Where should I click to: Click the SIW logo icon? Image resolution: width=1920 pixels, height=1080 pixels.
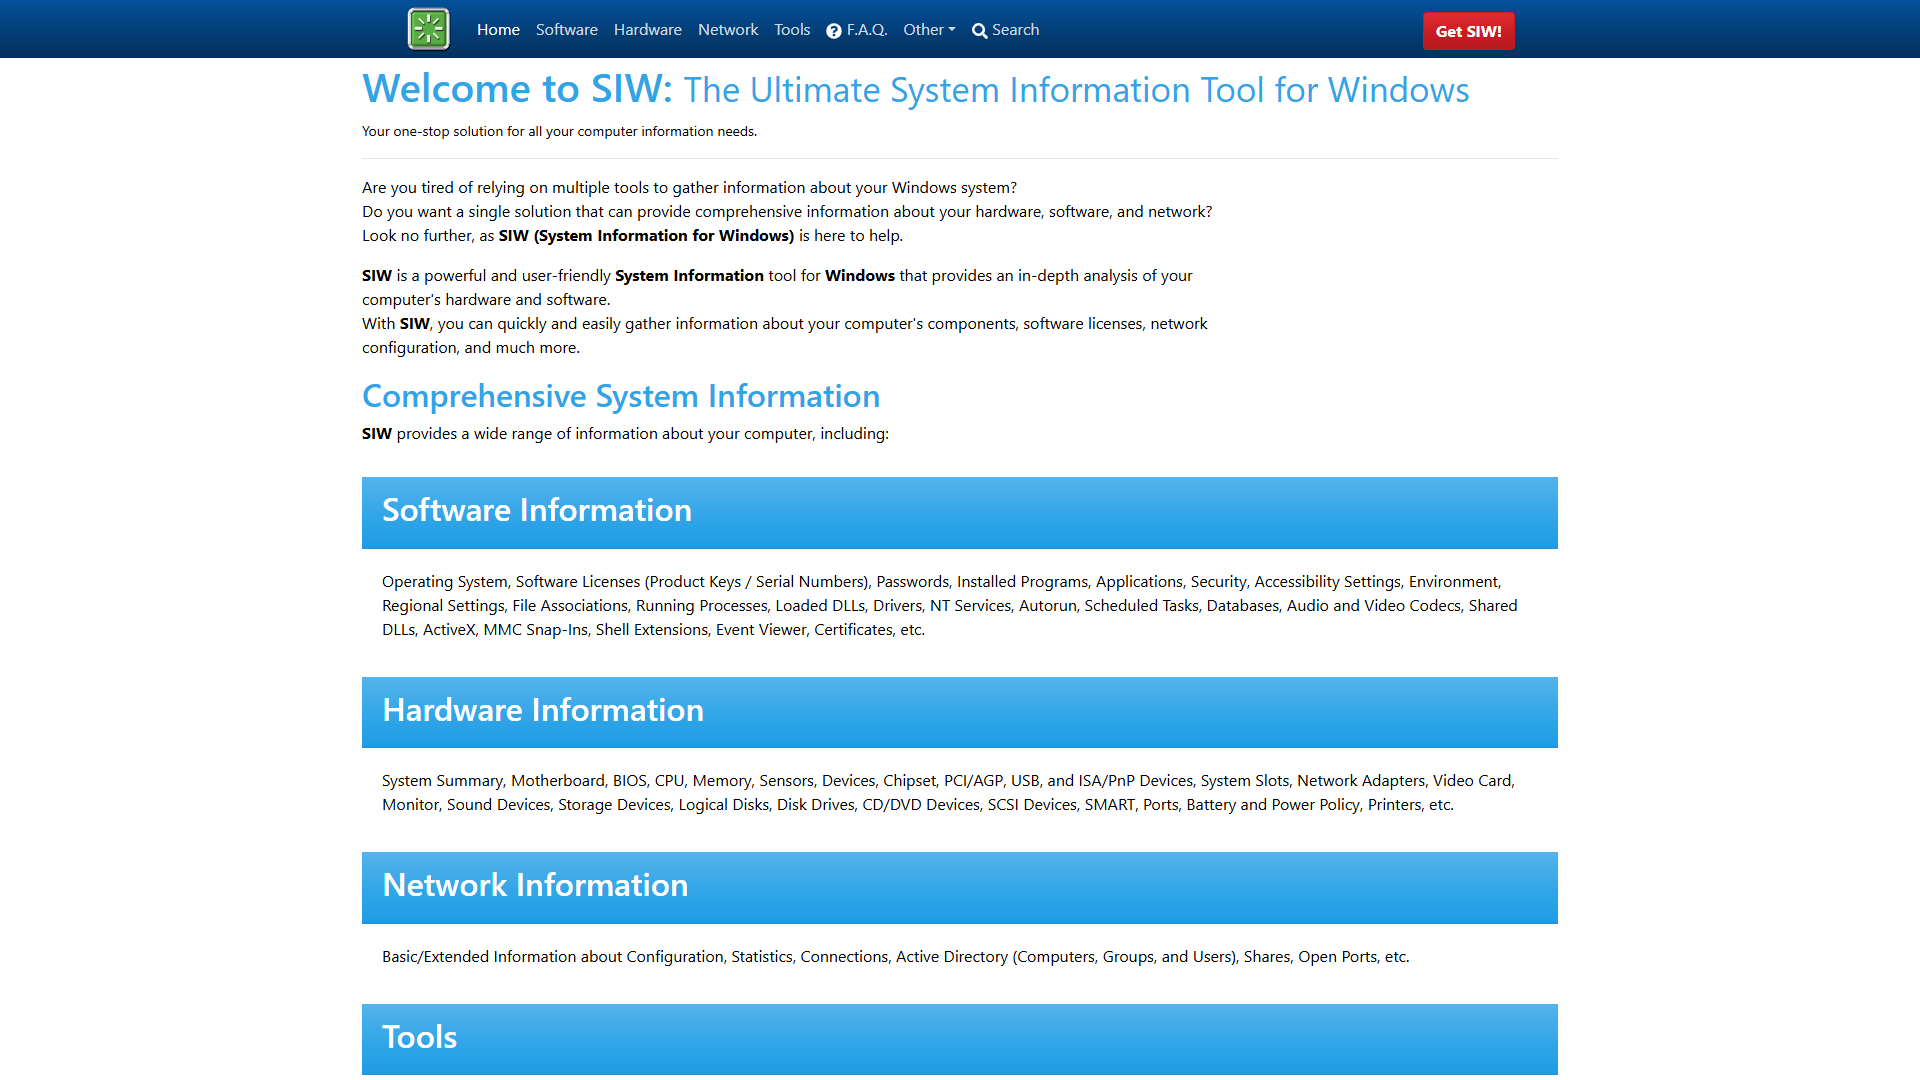428,28
